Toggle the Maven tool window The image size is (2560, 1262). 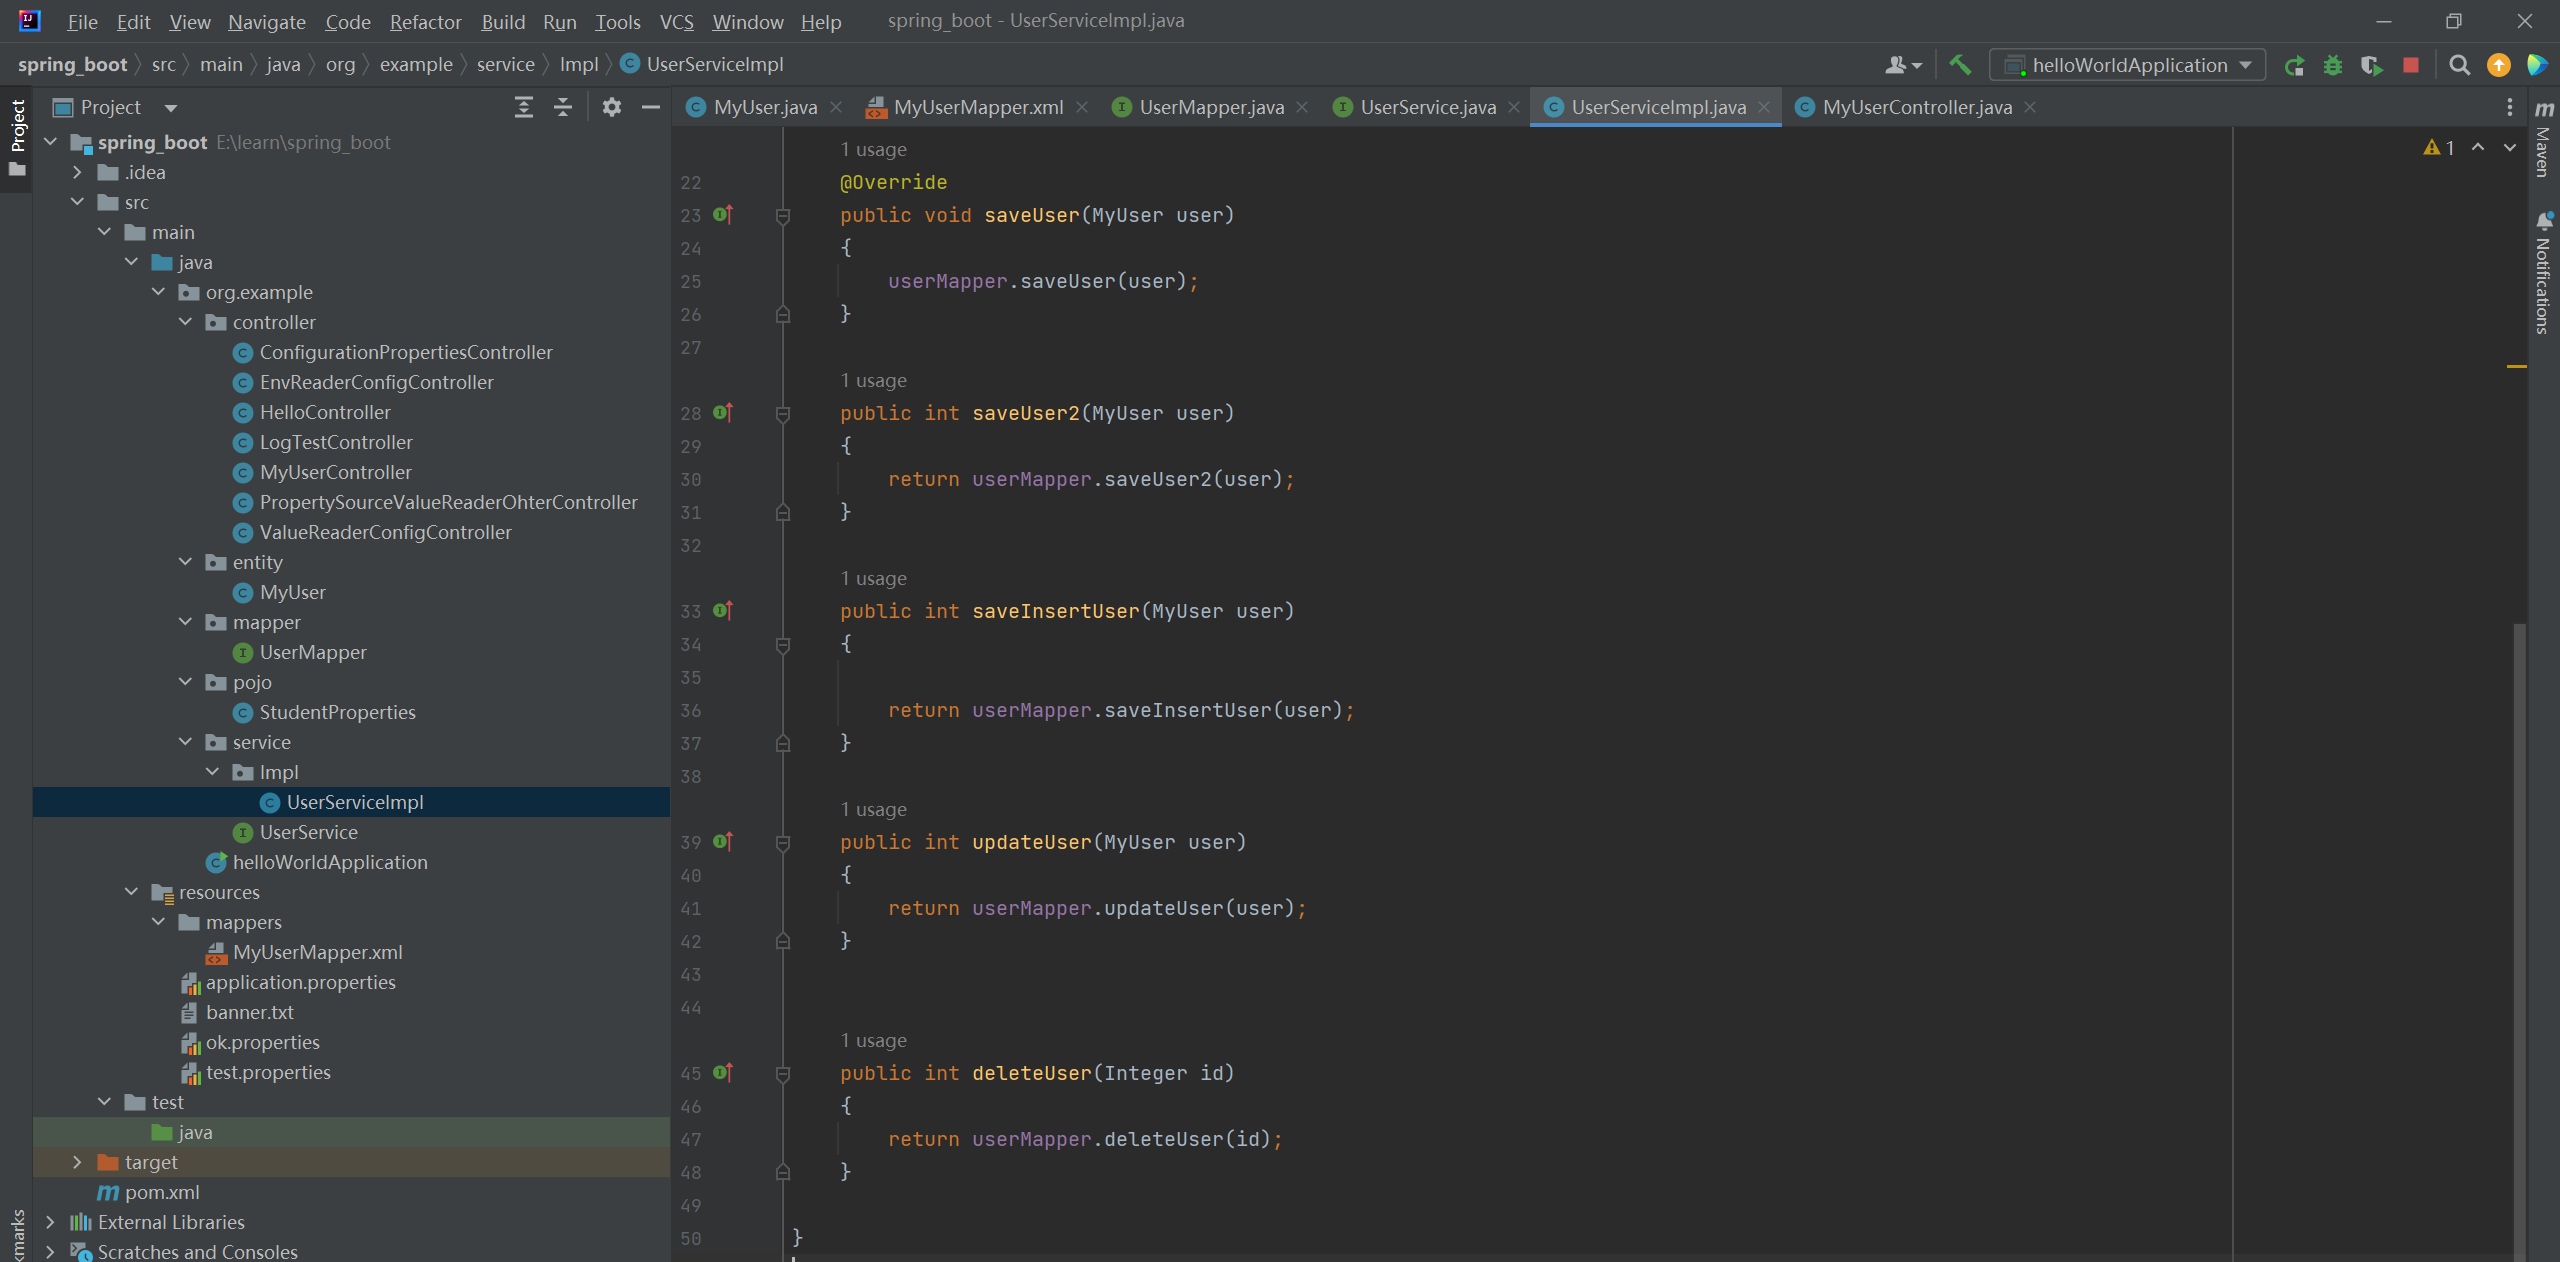coord(2544,140)
